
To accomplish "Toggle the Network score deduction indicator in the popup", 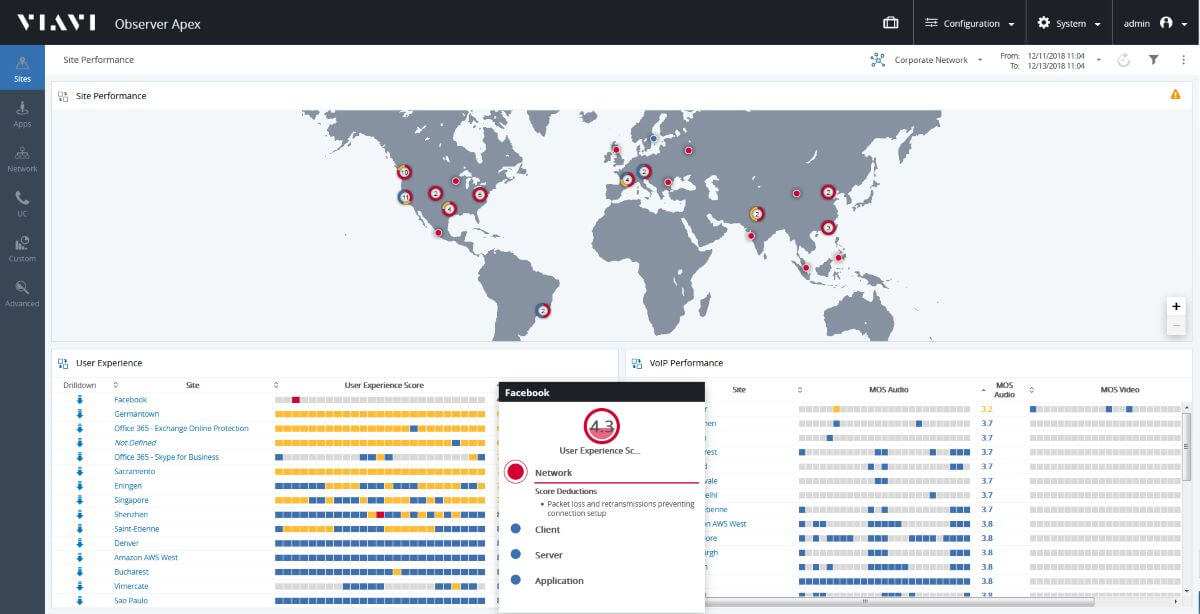I will (515, 471).
